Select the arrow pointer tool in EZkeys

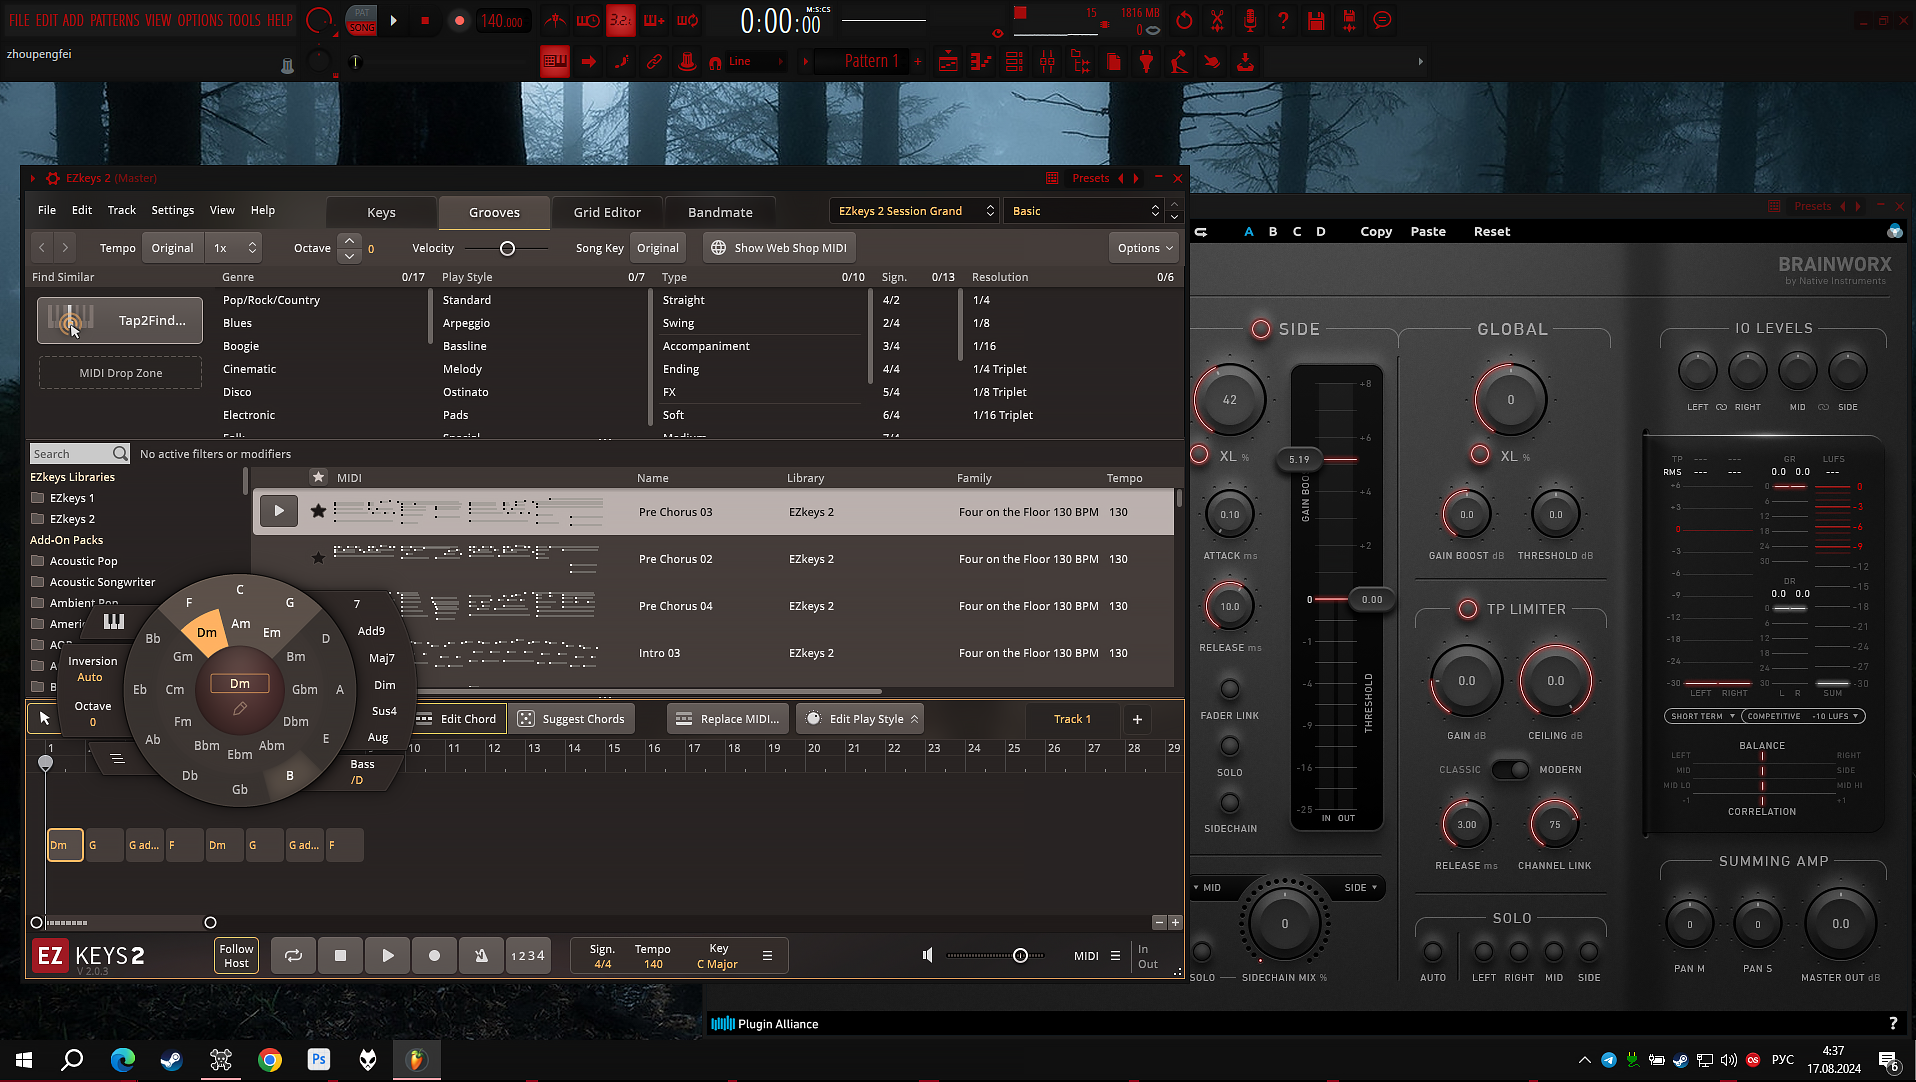click(44, 718)
